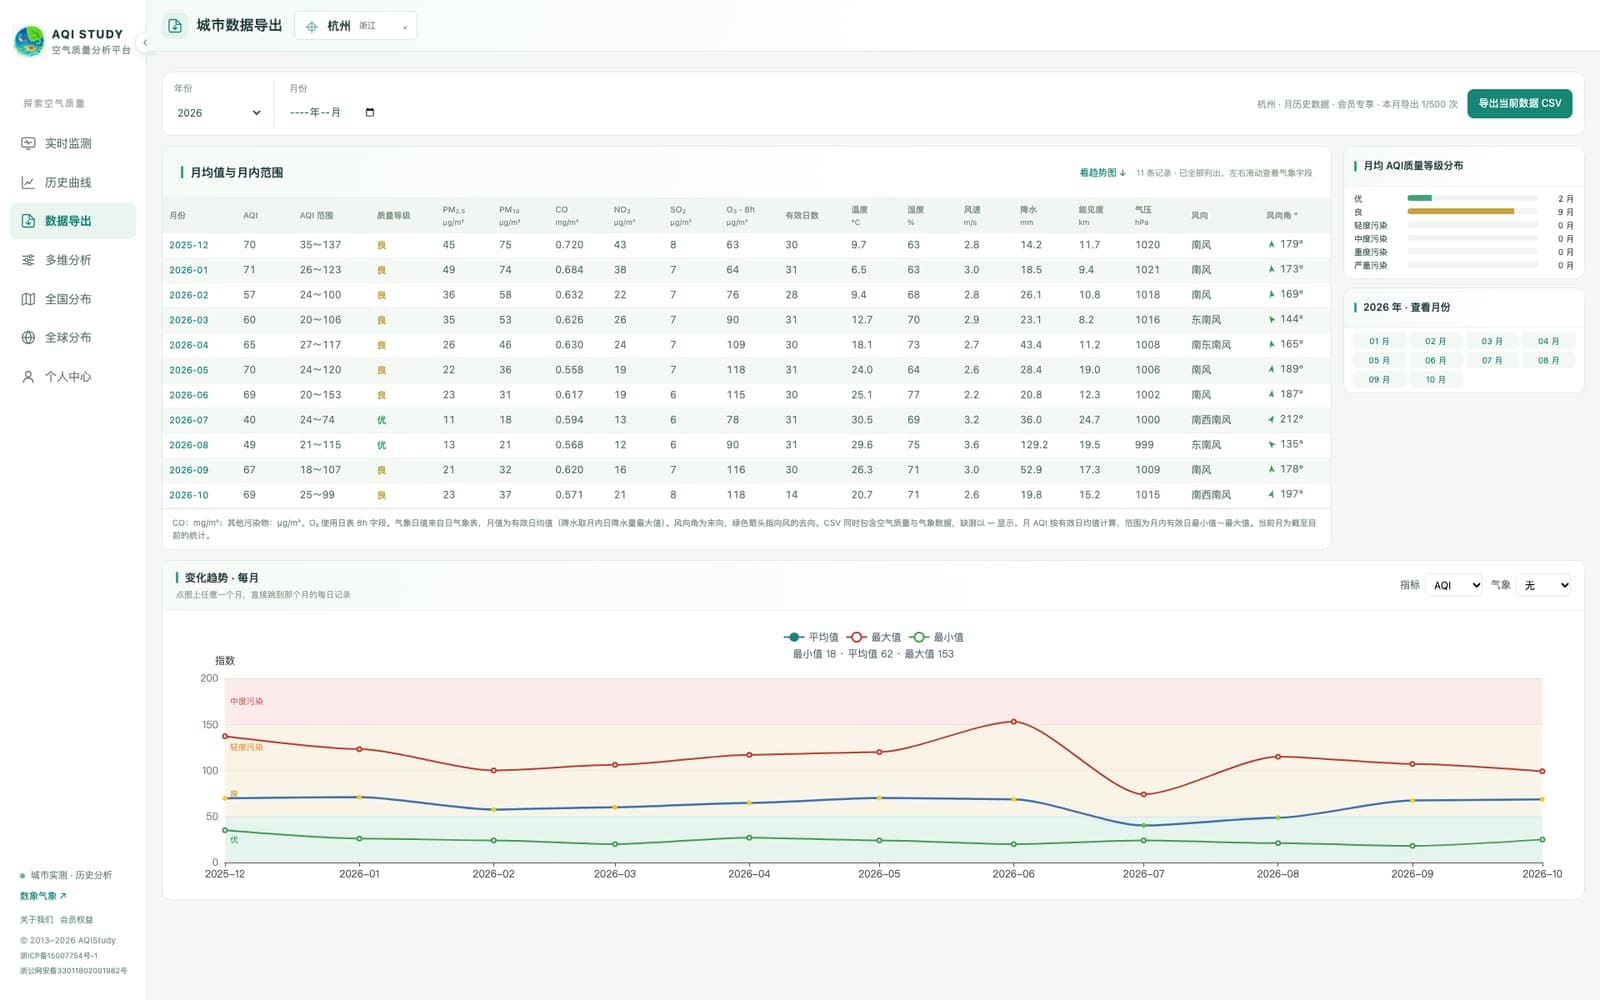The image size is (1600, 1000).
Task: Open the 指标 AQI dropdown
Action: tap(1455, 585)
